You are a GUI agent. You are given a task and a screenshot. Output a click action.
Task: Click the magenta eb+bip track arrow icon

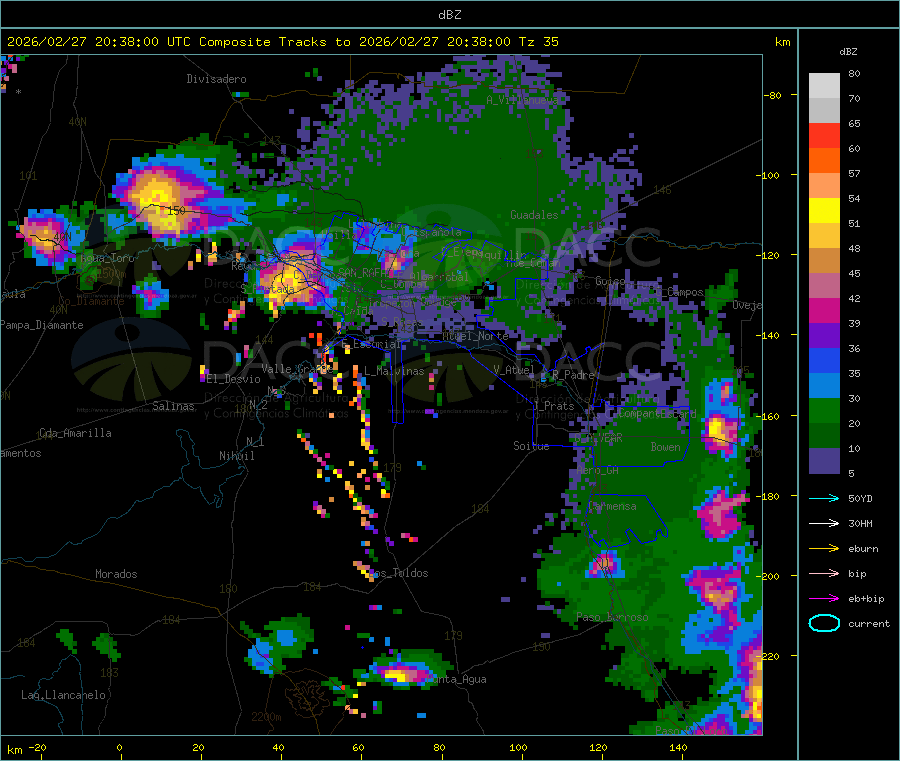point(824,598)
